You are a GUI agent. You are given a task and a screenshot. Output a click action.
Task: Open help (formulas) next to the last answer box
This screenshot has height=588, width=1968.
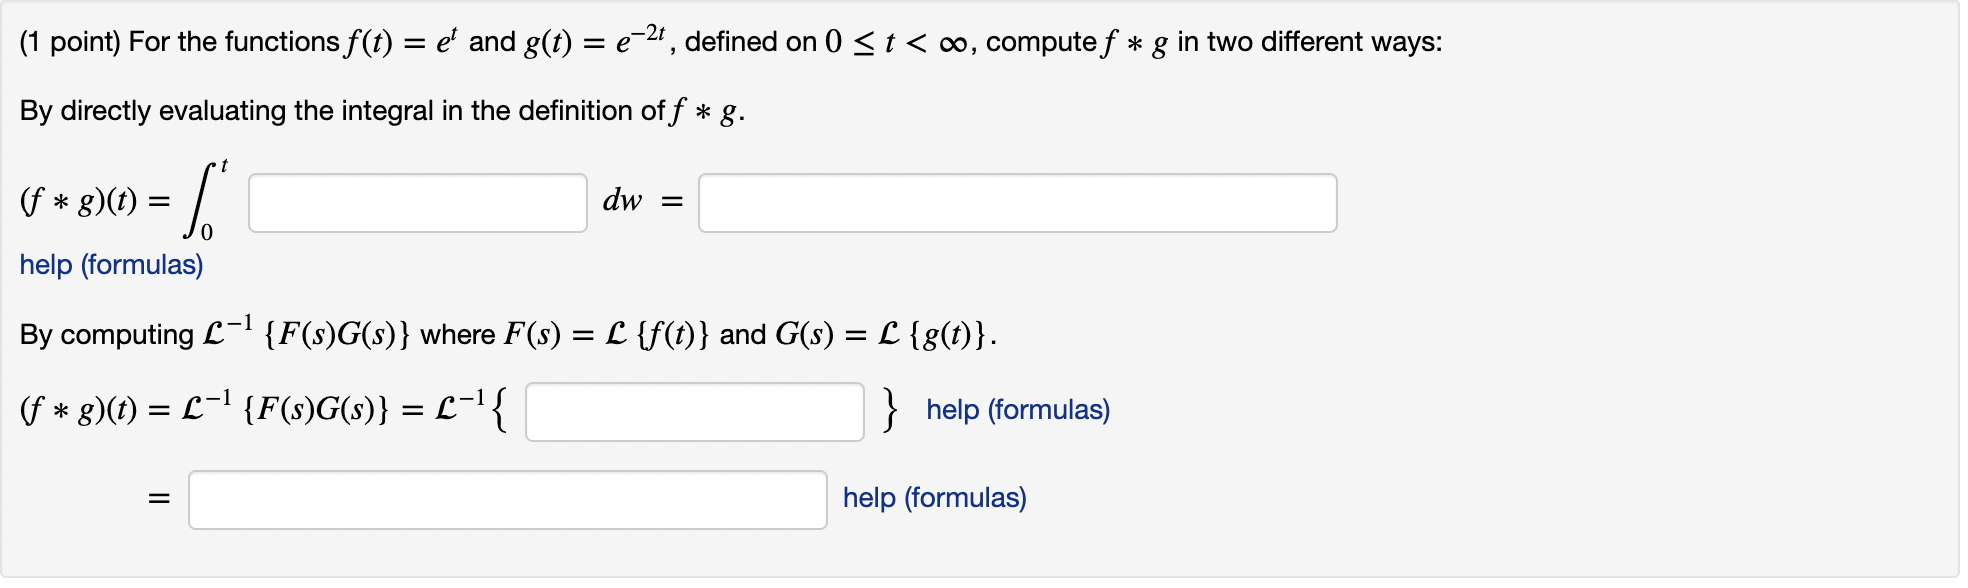click(935, 498)
